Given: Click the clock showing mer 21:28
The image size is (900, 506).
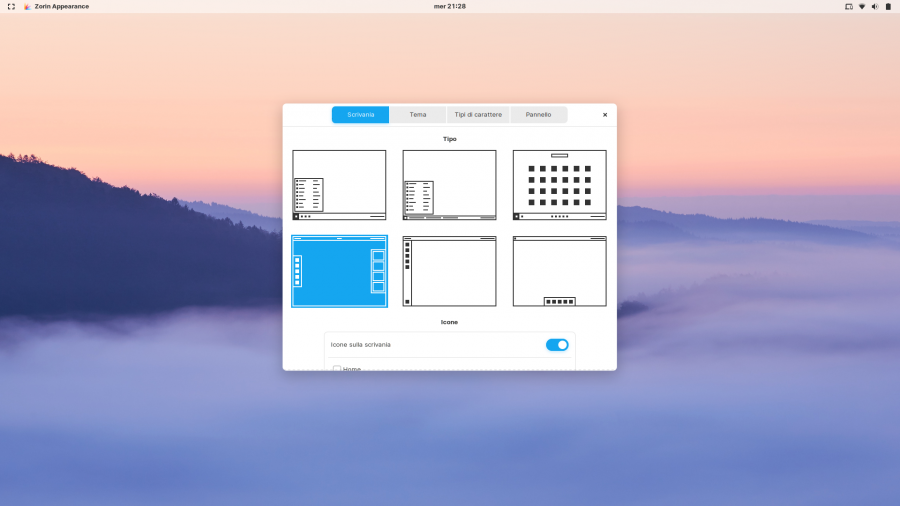Looking at the screenshot, I should pyautogui.click(x=449, y=6).
